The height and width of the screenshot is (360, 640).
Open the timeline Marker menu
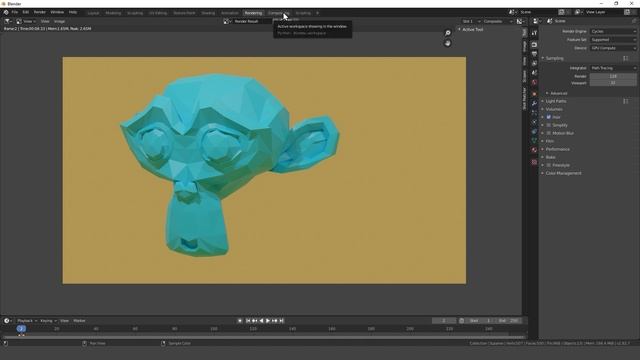[x=79, y=321]
